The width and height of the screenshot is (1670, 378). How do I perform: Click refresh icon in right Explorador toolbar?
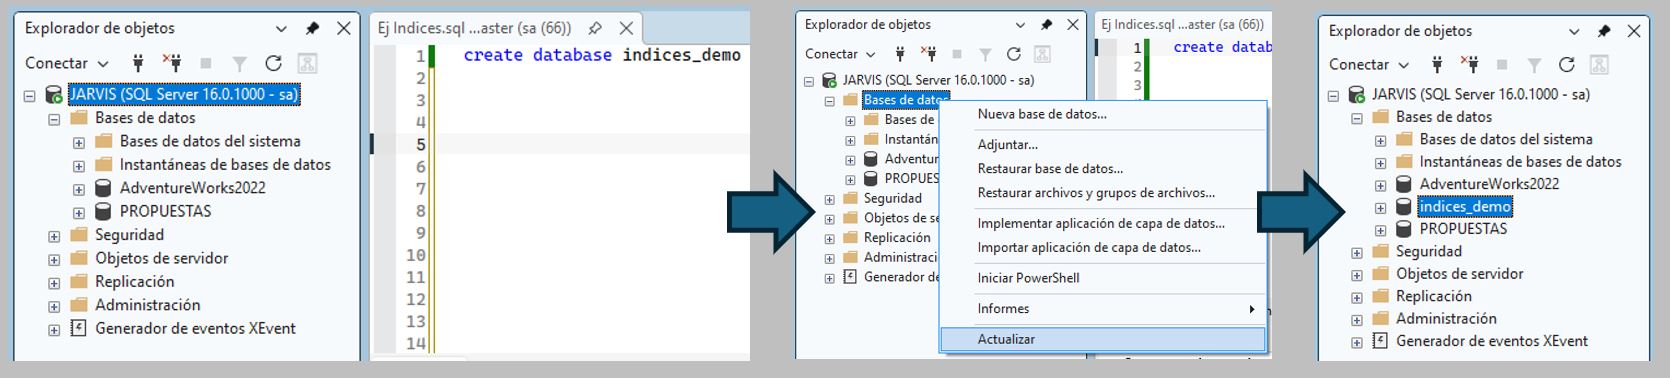tap(1567, 64)
